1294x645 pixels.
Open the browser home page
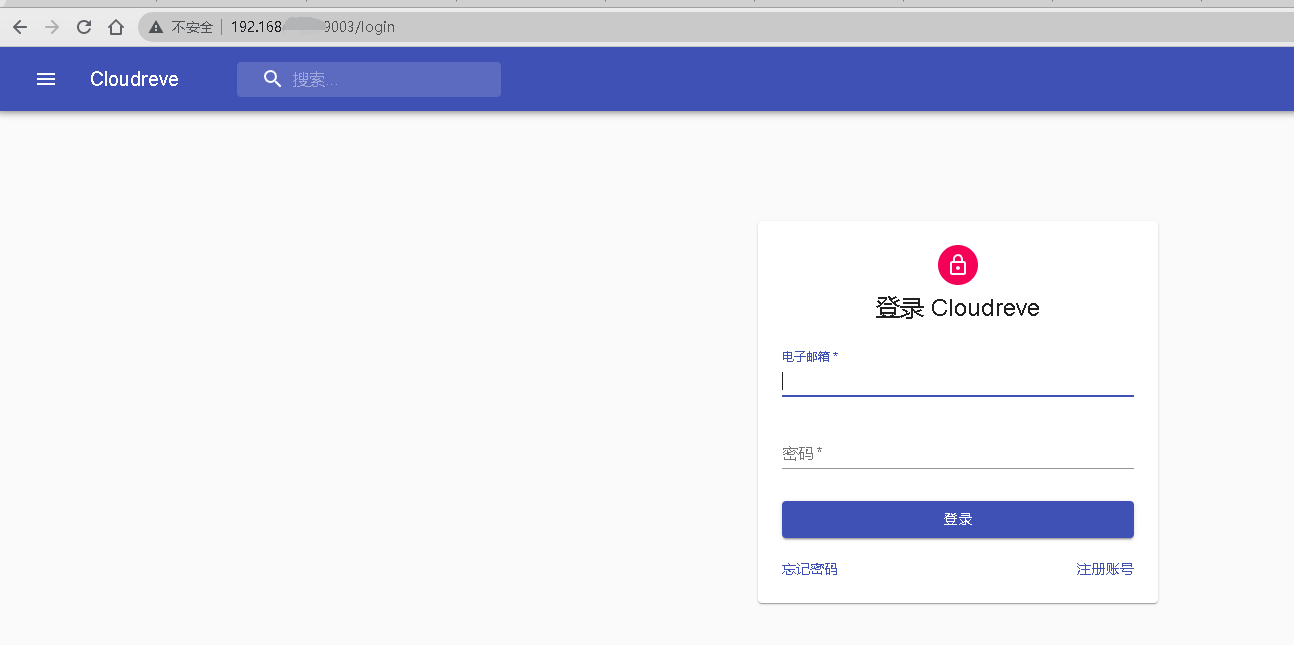(x=116, y=27)
